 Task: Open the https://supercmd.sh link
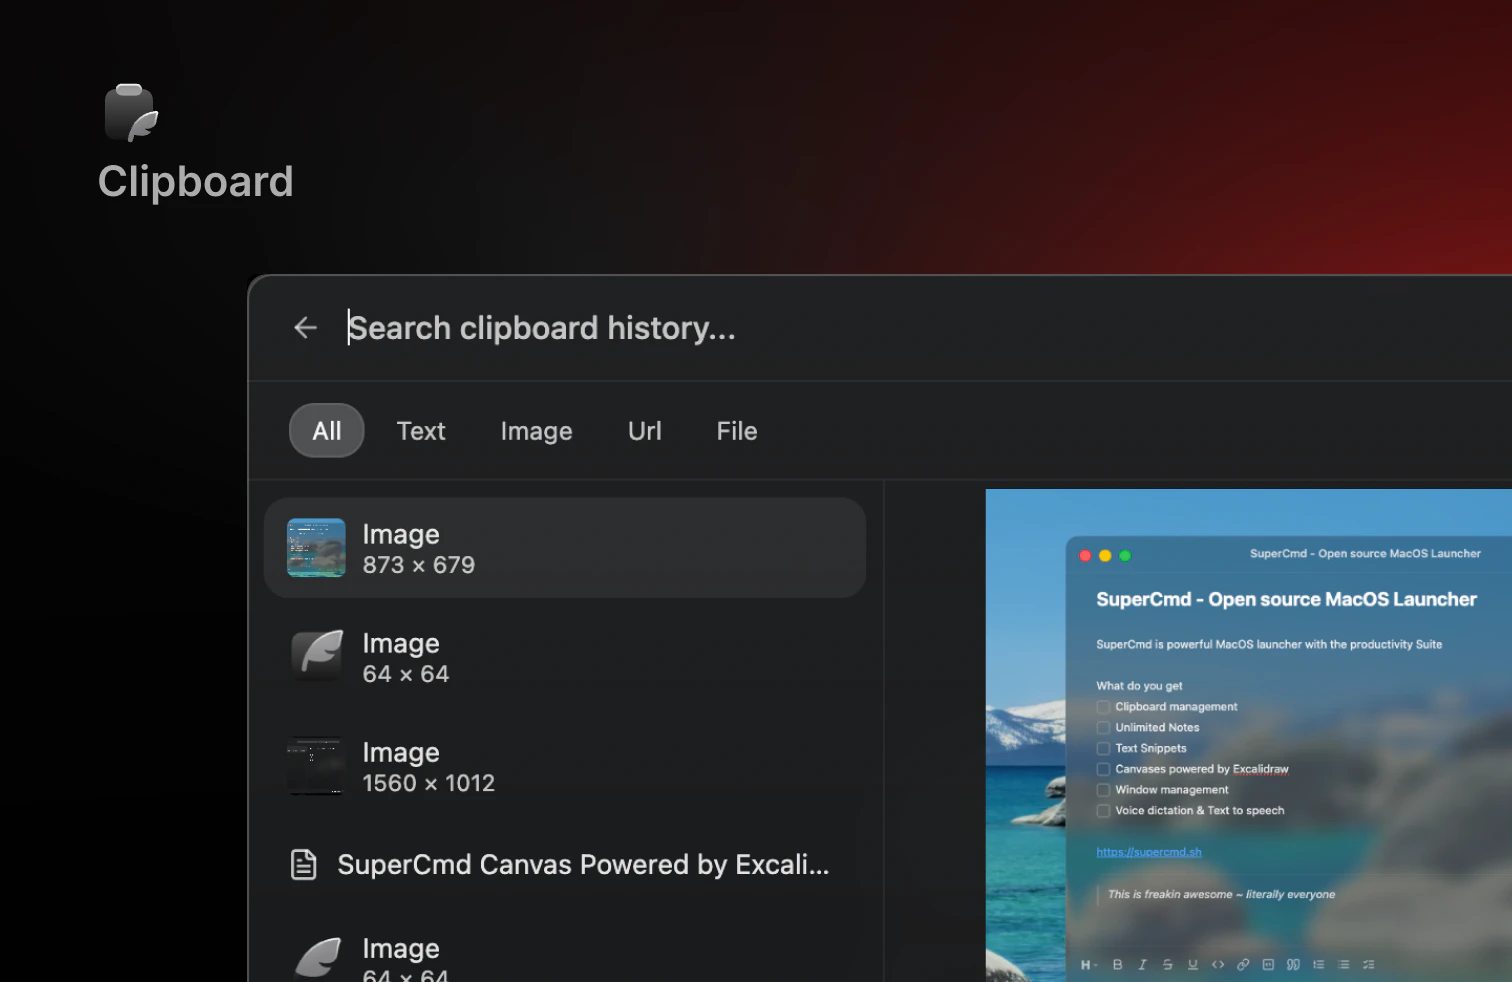pos(1148,851)
